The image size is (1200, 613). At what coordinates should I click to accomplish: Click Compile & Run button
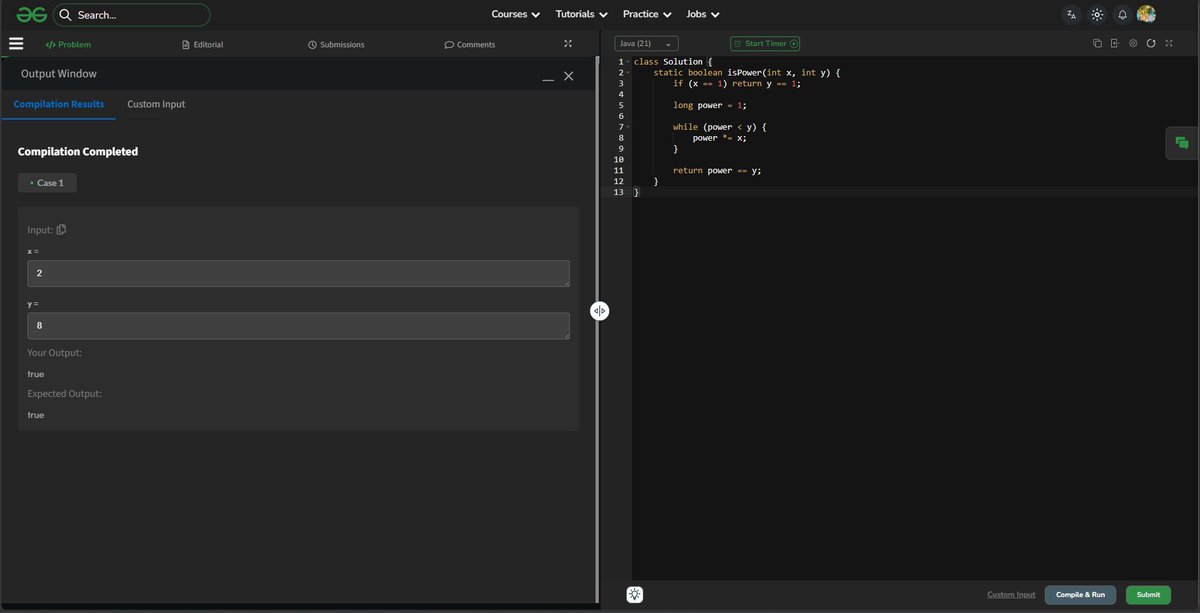[1080, 595]
